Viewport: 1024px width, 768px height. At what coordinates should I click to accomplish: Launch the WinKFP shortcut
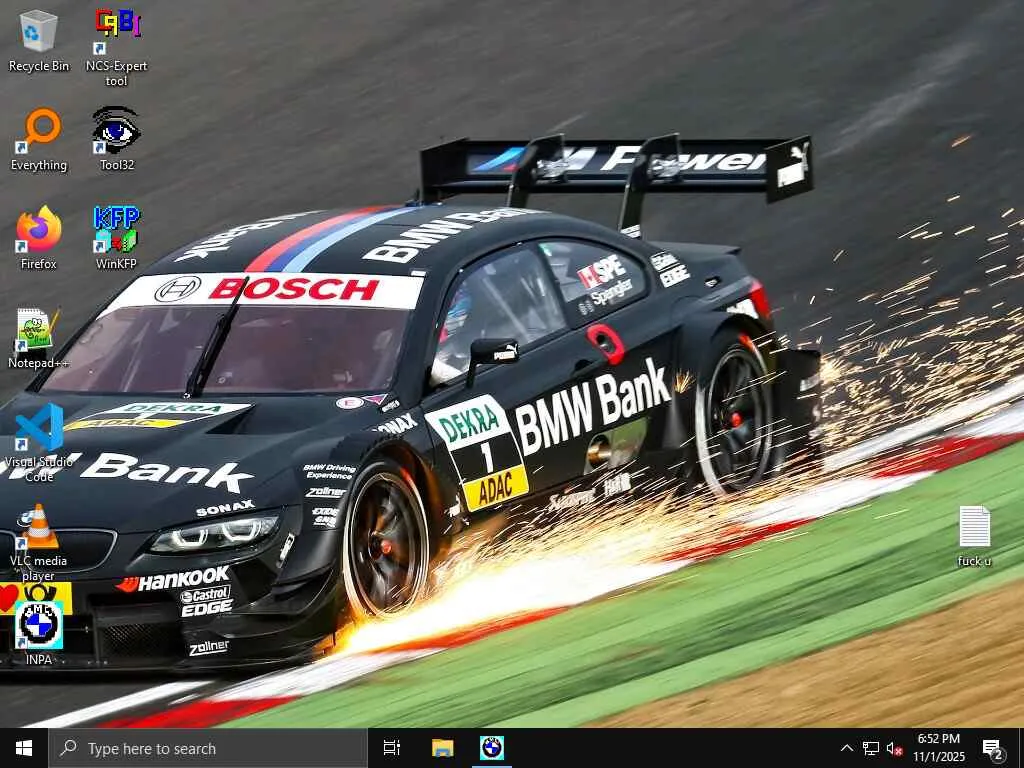point(116,238)
